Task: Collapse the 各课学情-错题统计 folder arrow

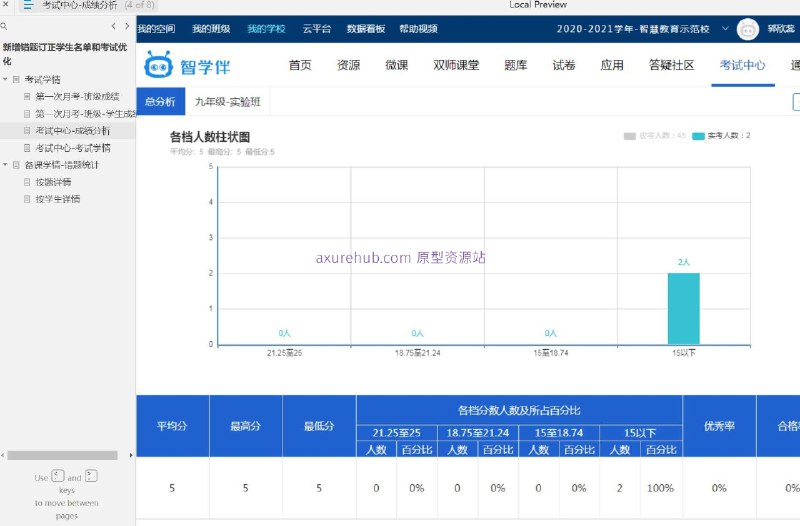Action: pyautogui.click(x=5, y=165)
